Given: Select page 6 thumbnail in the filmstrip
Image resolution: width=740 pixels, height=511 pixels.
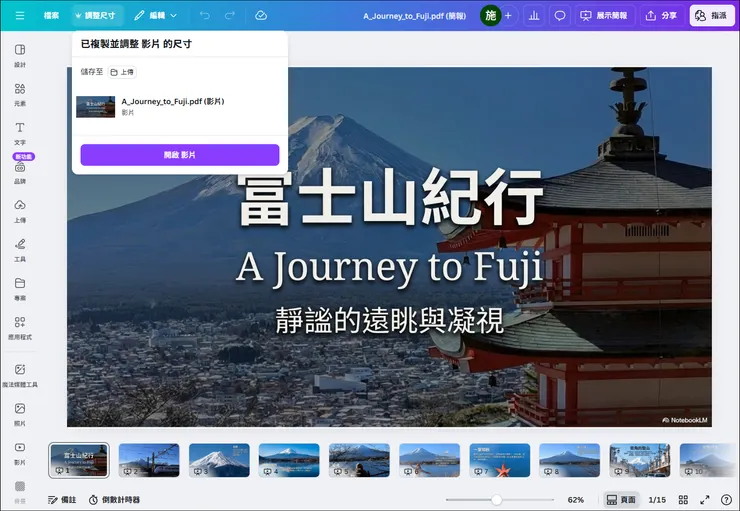Looking at the screenshot, I should click(429, 460).
